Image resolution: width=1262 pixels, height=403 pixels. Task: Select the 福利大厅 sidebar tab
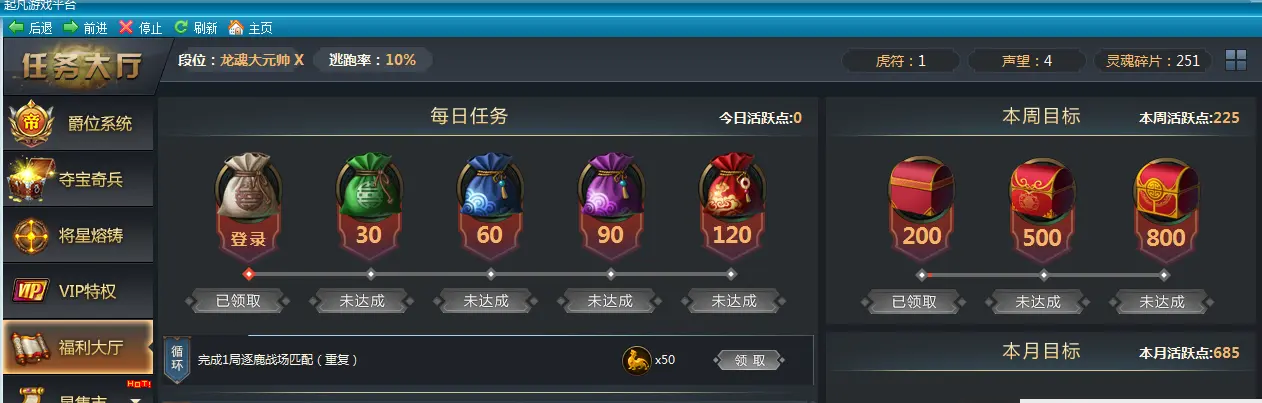[x=78, y=347]
